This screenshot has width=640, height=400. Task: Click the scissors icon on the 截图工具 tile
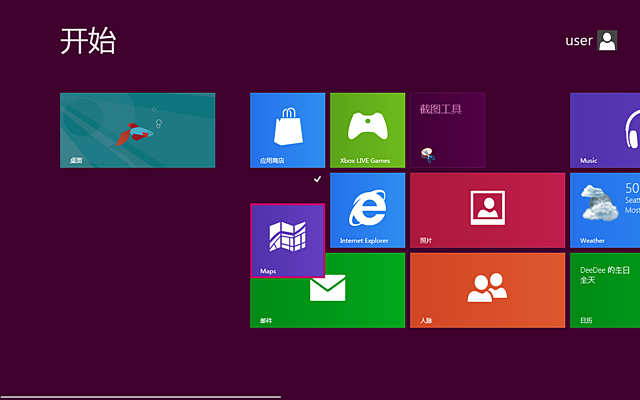click(428, 155)
